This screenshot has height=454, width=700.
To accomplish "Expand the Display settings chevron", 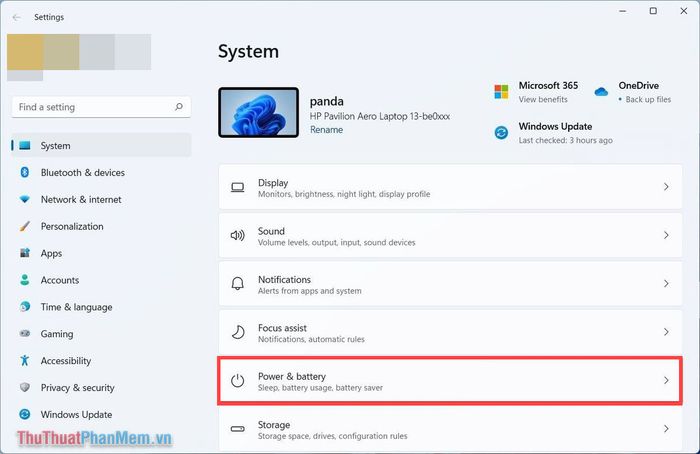I will [x=666, y=187].
